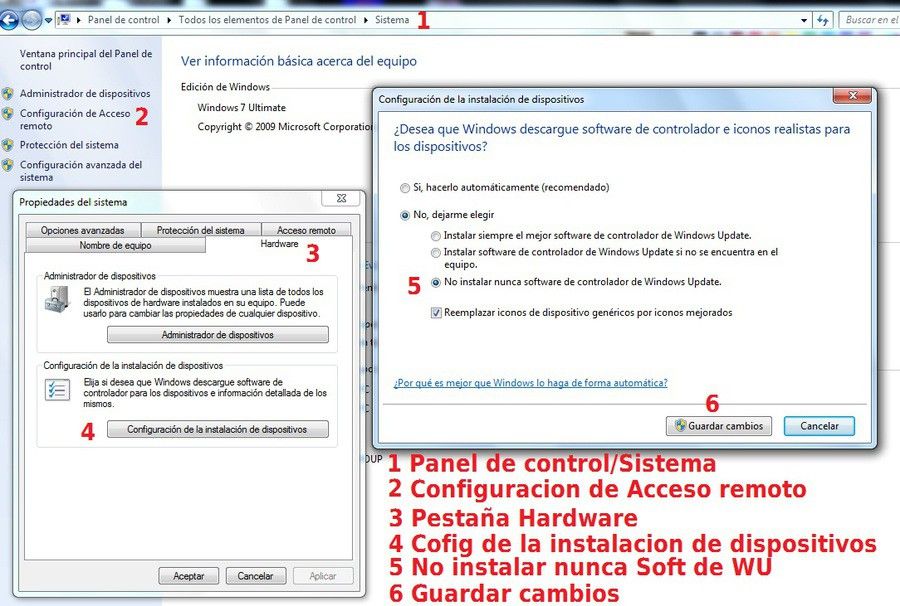The image size is (900, 606).
Task: Open the recent pages dropdown arrow
Action: point(48,20)
